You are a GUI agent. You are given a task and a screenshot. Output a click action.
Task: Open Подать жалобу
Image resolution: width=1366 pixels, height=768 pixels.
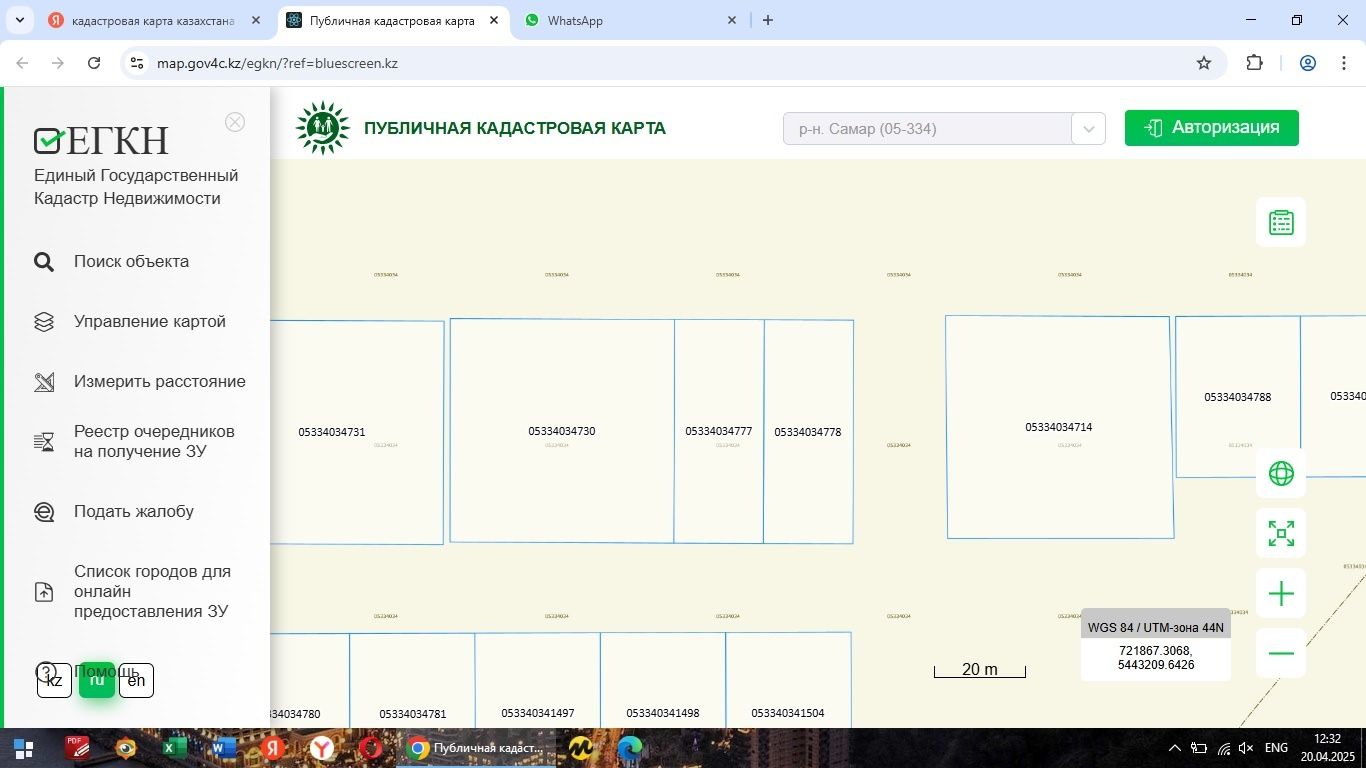click(134, 511)
